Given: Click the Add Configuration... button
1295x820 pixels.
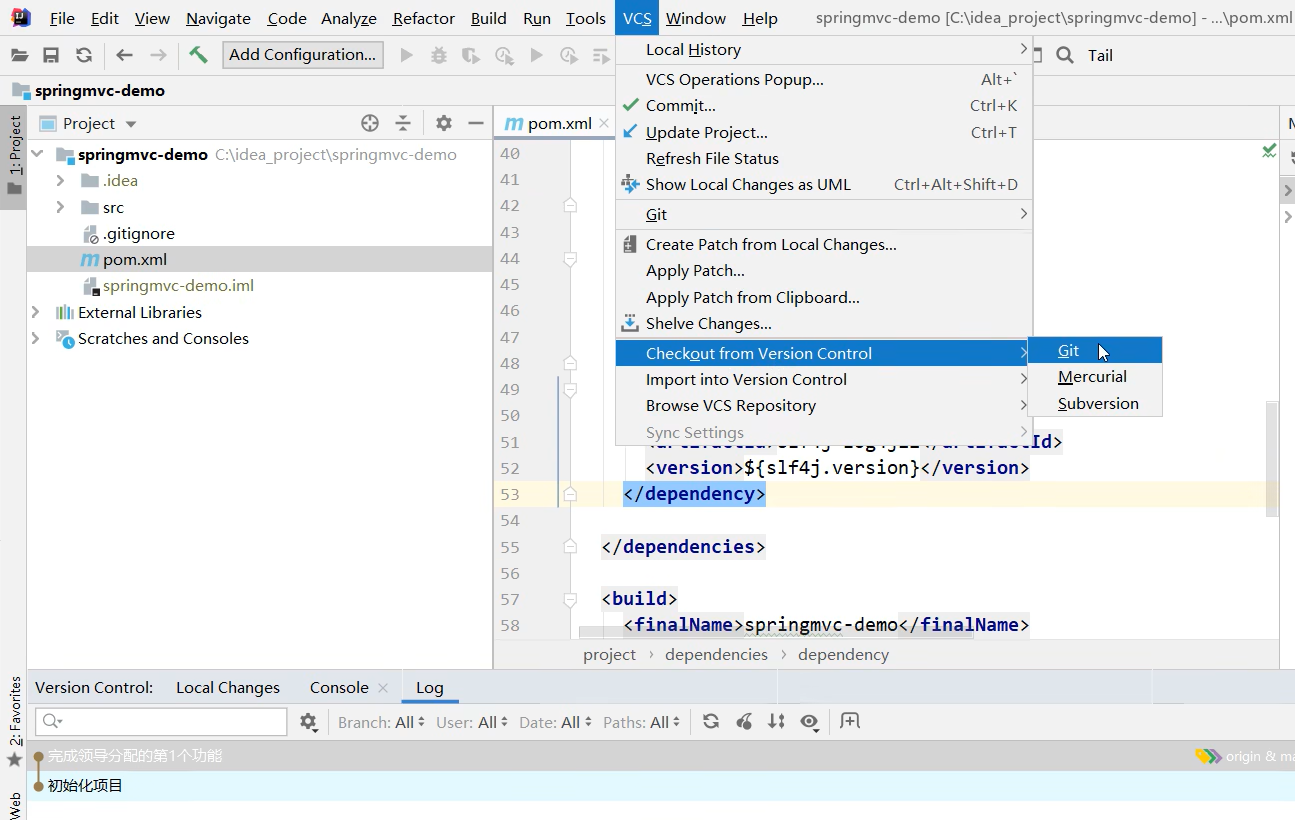Looking at the screenshot, I should [x=303, y=55].
